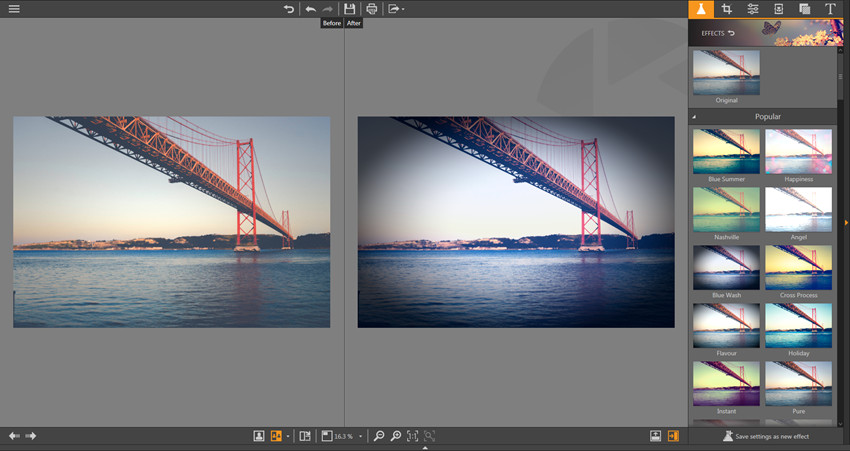
Task: Click the zoom to selection icon
Action: coord(429,436)
